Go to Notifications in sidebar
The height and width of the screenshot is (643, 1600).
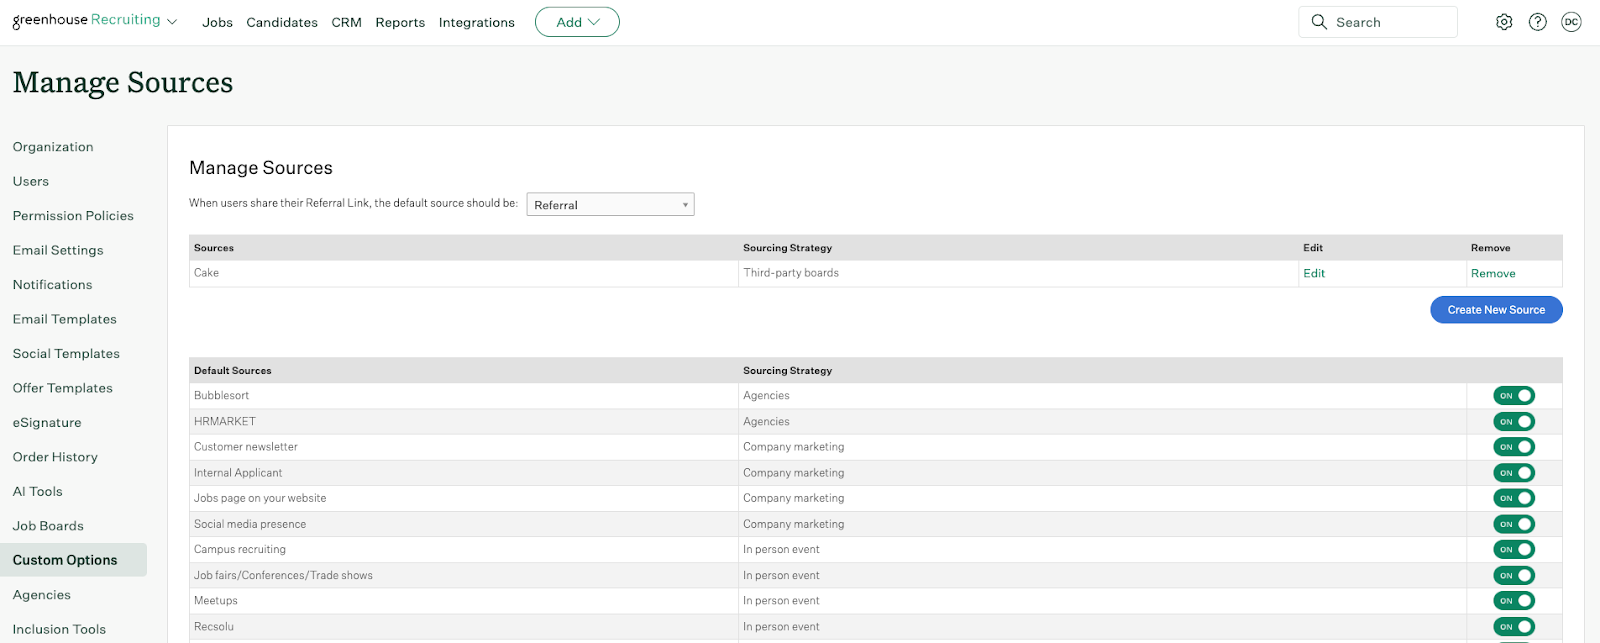52,285
